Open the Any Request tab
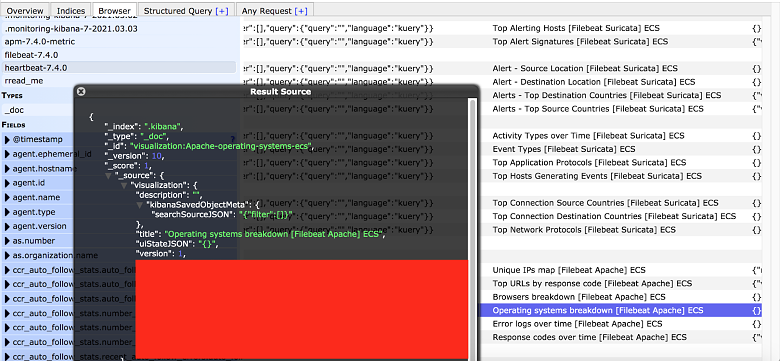This screenshot has width=780, height=361. click(x=275, y=10)
